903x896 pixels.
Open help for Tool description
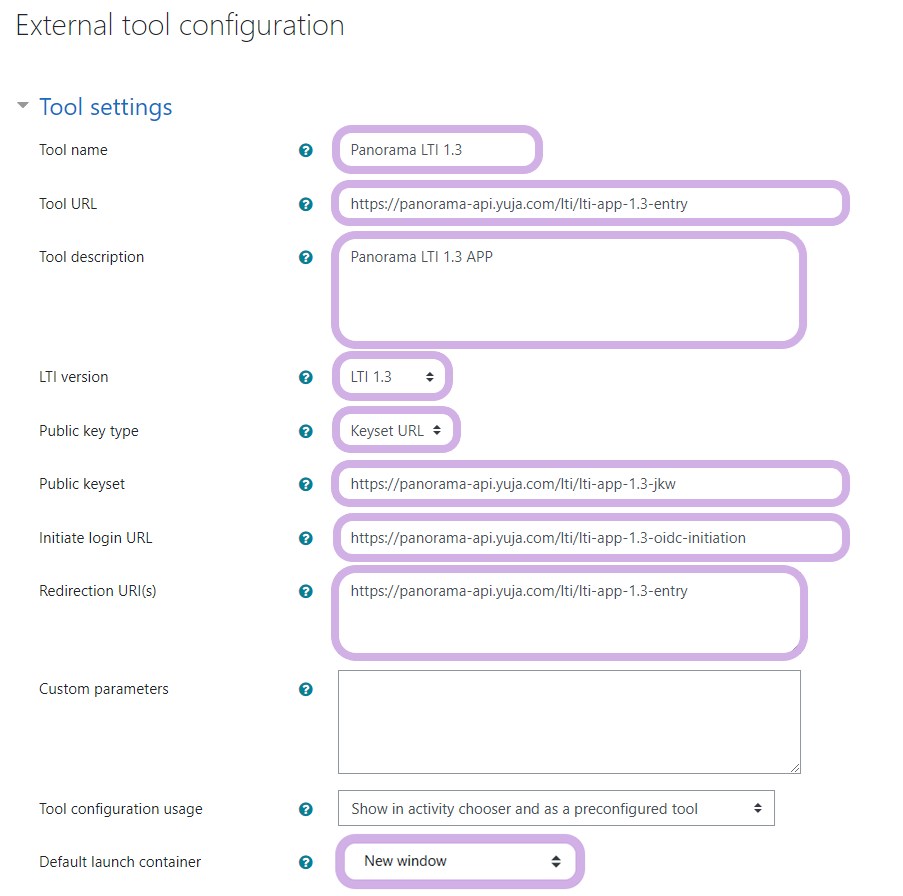pos(306,258)
